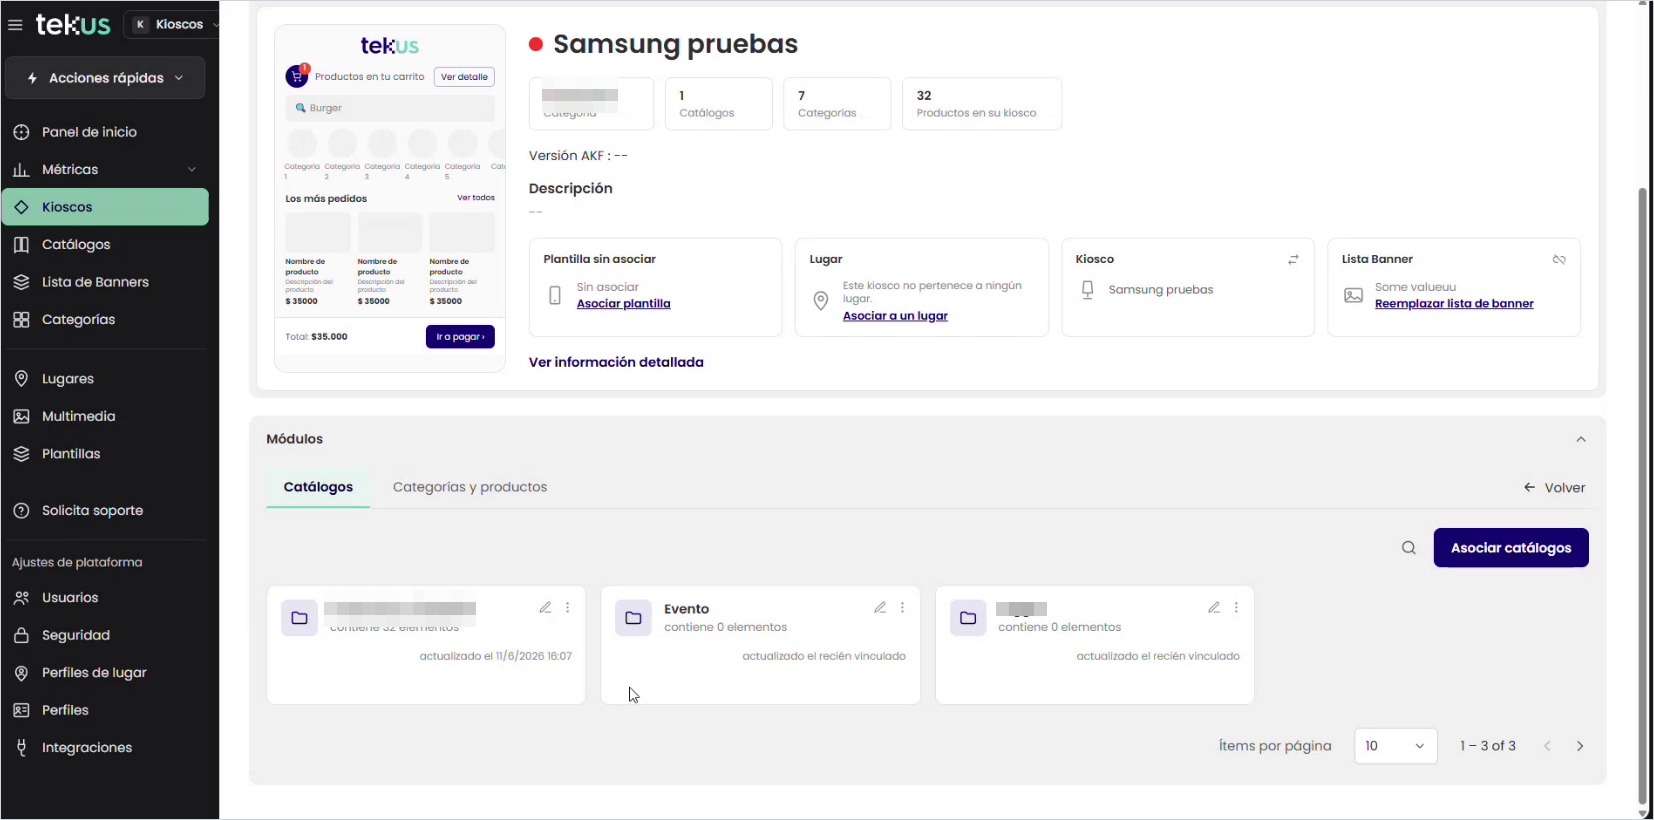The height and width of the screenshot is (820, 1654).
Task: Click the Evento folder icon
Action: 633,618
